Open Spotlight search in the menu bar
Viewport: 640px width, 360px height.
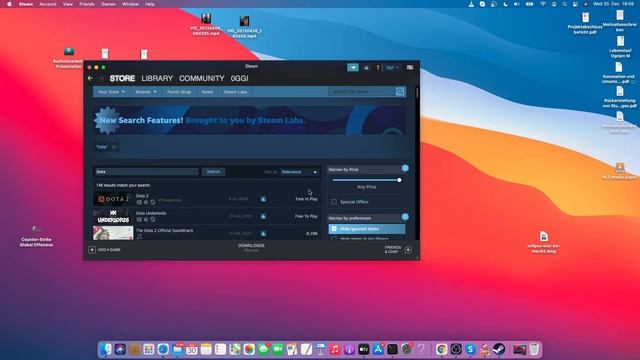tap(564, 4)
